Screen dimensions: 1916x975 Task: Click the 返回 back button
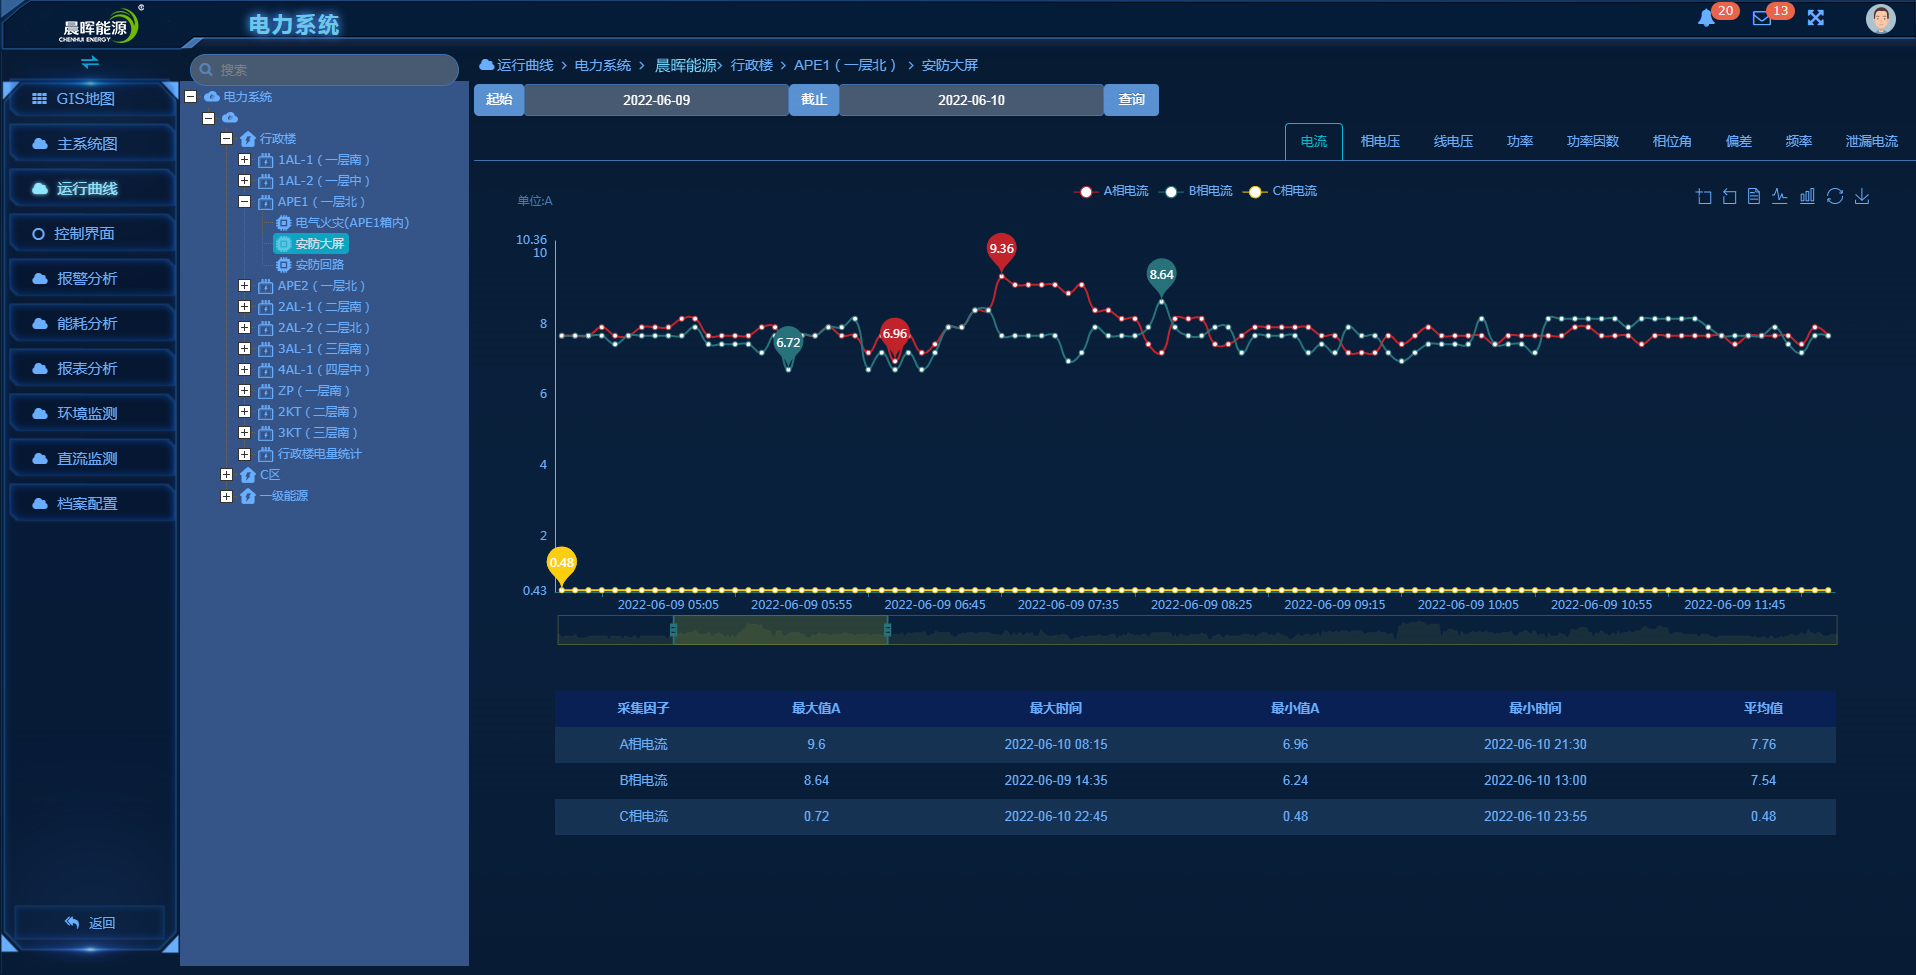coord(90,923)
